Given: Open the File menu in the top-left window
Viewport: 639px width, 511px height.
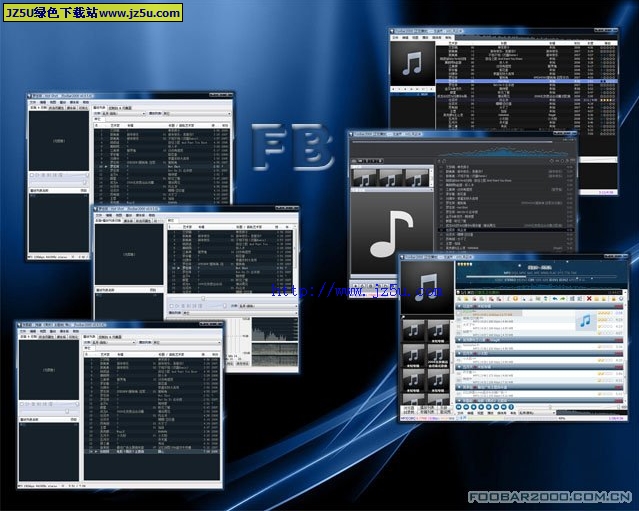Looking at the screenshot, I should click(x=33, y=102).
